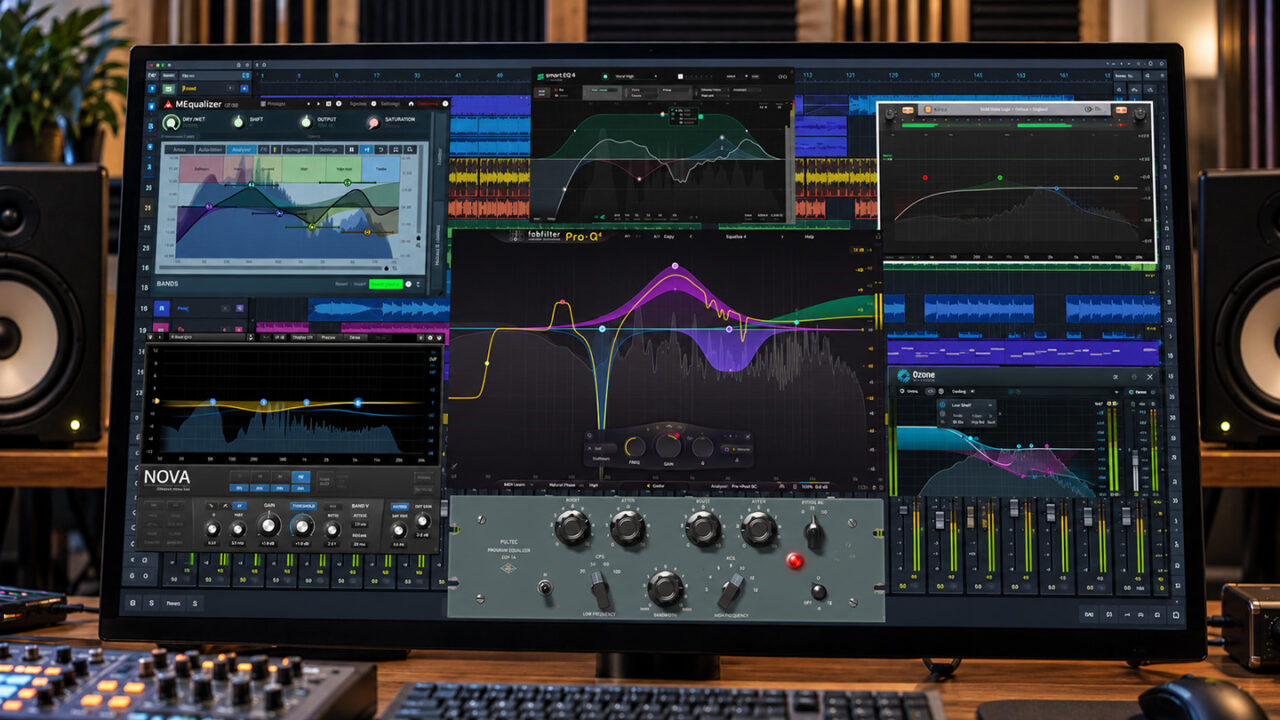Select the pink band node in Pro-Q 4
Image resolution: width=1280 pixels, height=720 pixels.
point(562,302)
